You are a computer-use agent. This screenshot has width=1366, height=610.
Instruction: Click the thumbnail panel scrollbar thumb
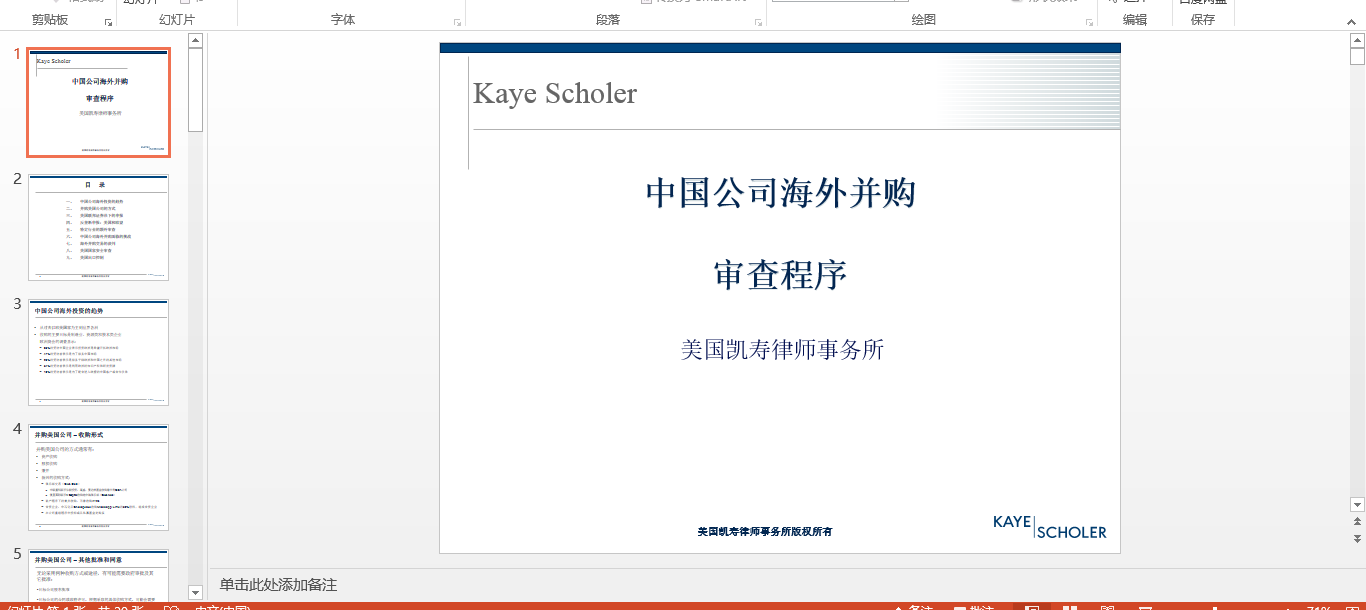point(195,90)
